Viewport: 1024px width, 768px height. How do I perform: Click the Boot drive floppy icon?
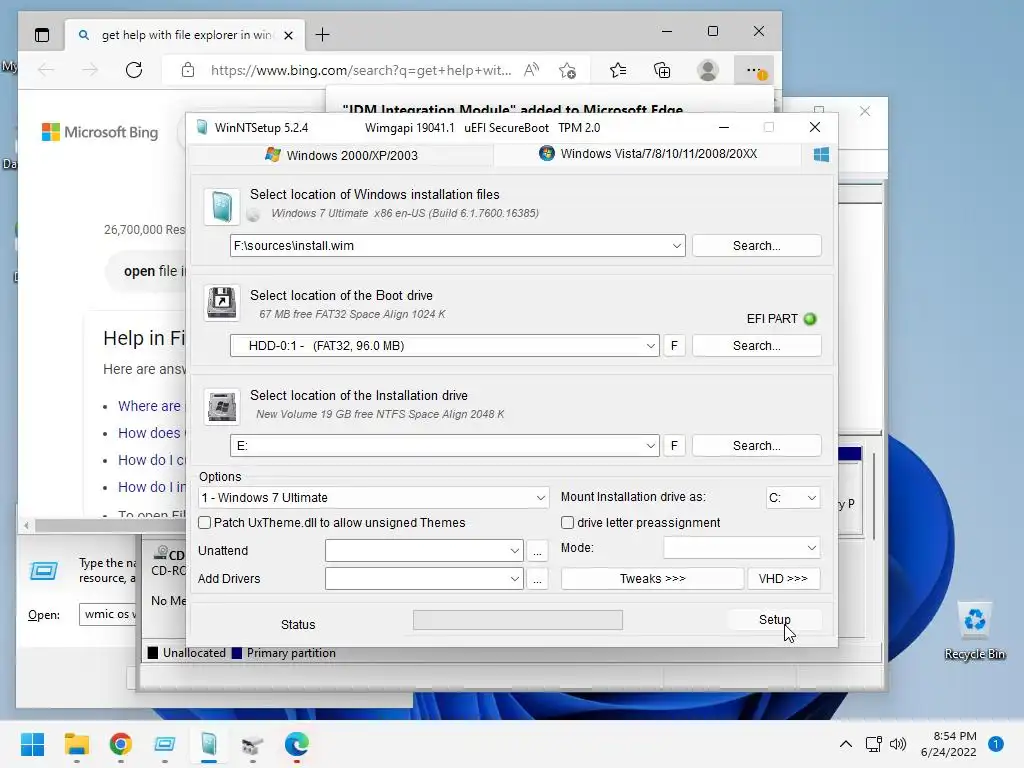[222, 303]
